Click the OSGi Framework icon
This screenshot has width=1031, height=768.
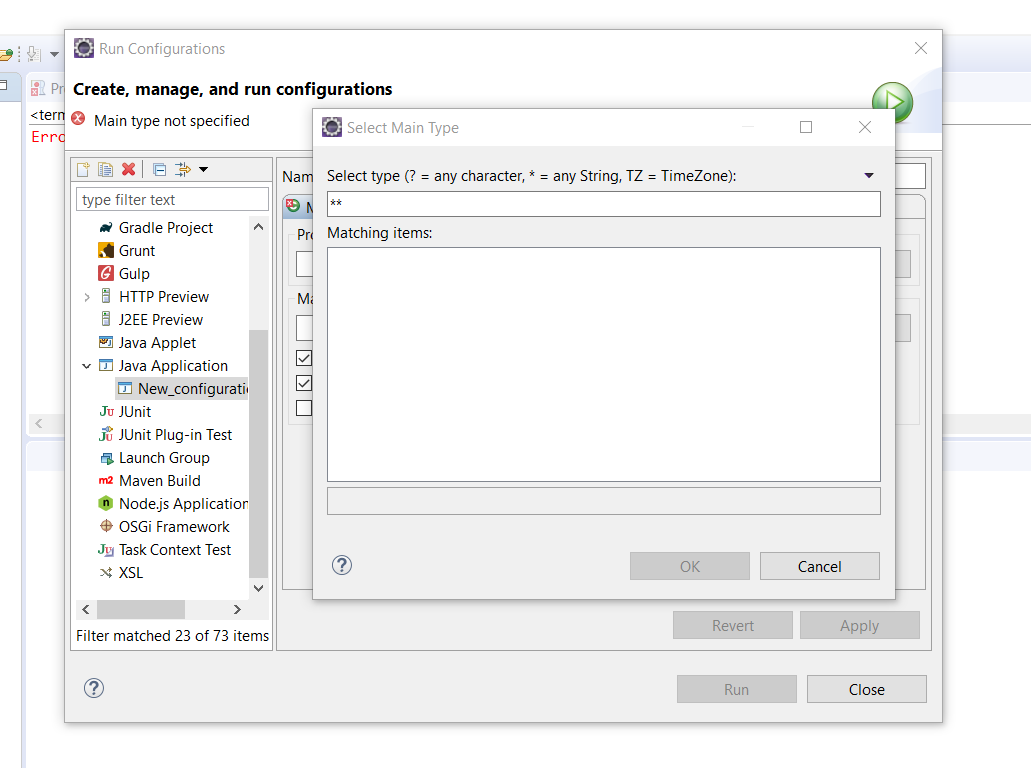(106, 526)
